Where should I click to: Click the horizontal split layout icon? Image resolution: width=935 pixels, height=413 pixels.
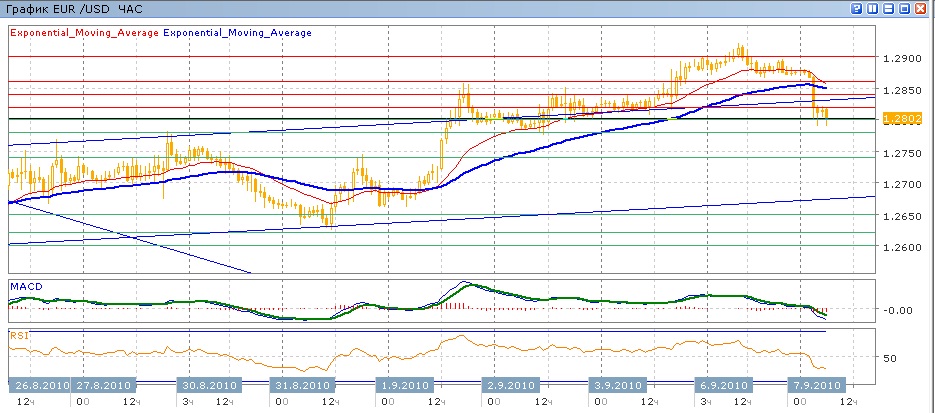tap(889, 8)
